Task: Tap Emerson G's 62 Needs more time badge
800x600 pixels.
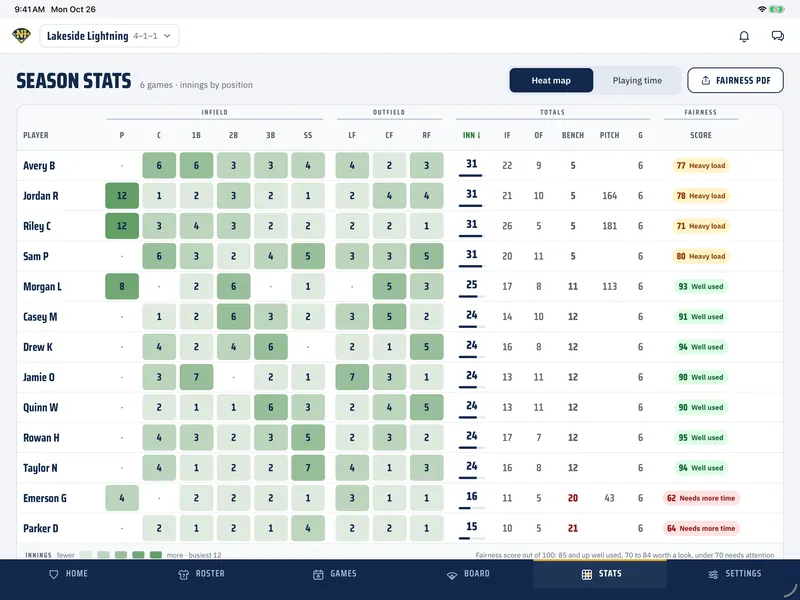Action: [x=701, y=498]
